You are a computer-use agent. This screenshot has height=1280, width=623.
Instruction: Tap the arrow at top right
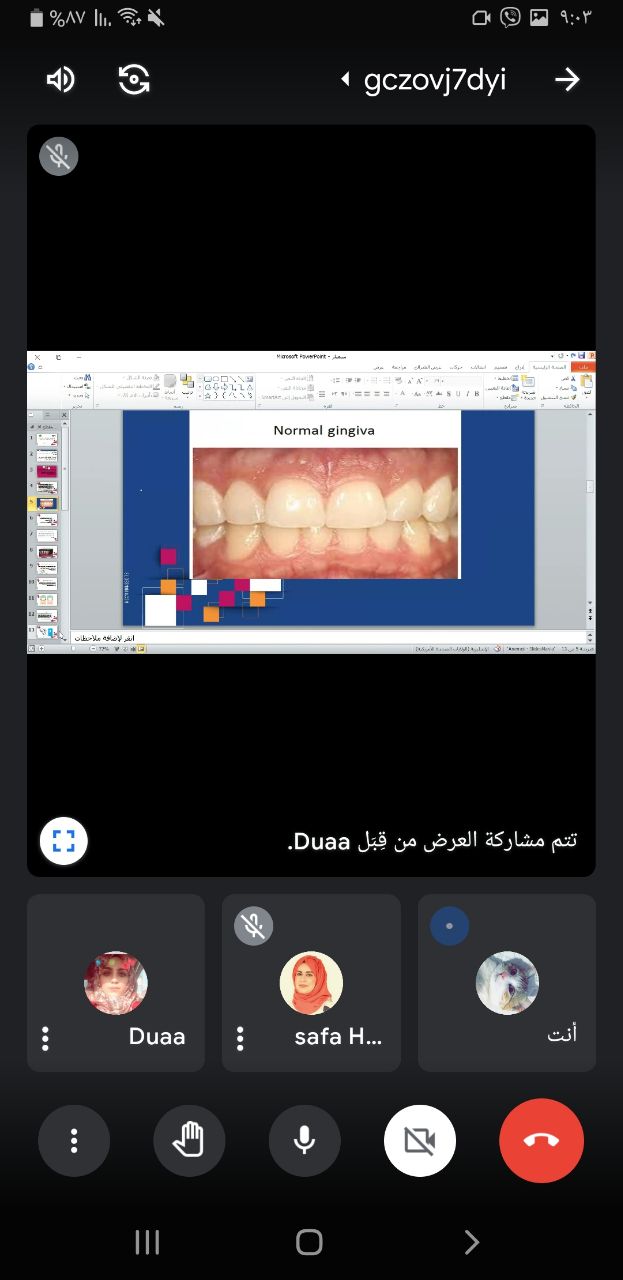[x=567, y=80]
